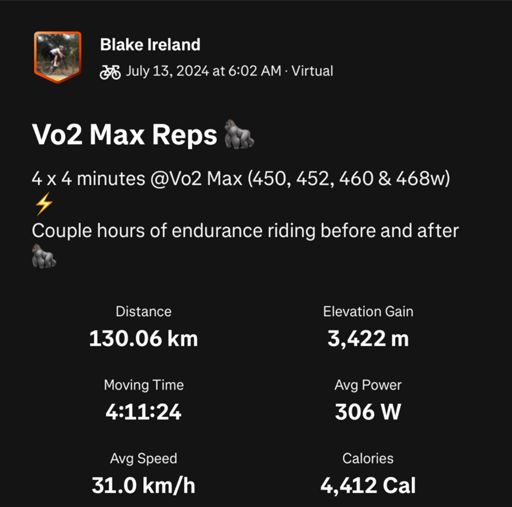Image resolution: width=512 pixels, height=507 pixels.
Task: Click the 4,412 Cal calories value
Action: coord(368,485)
